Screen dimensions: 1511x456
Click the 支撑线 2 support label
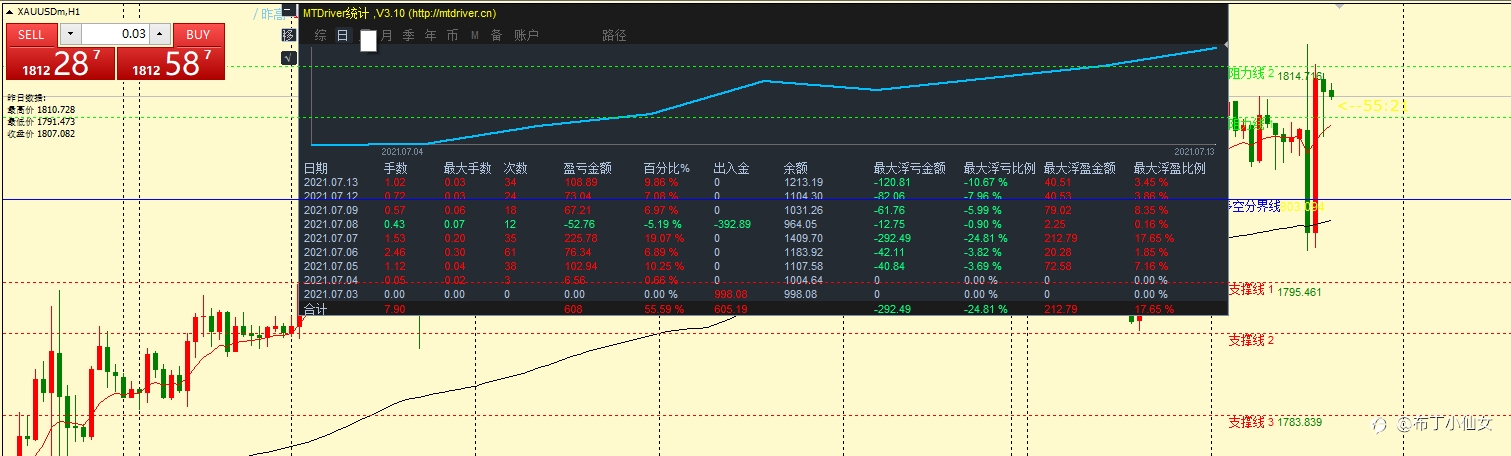(x=1252, y=341)
